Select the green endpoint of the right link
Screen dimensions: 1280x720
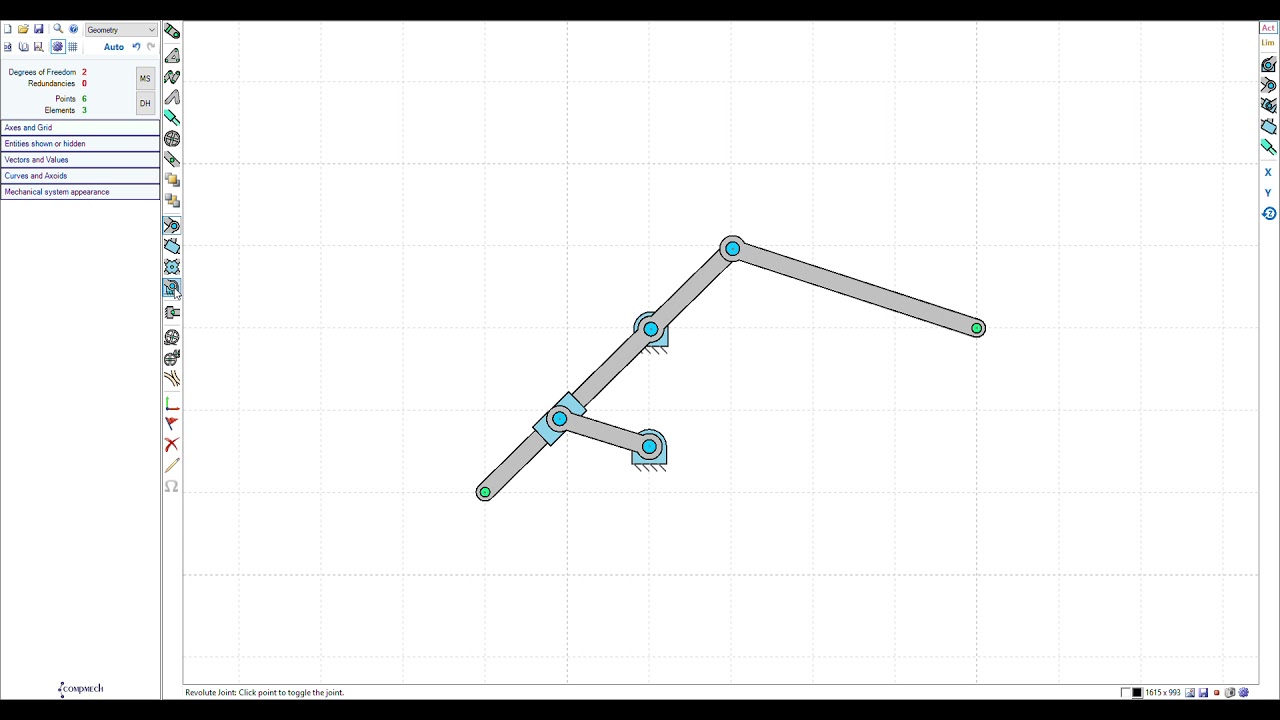coord(977,328)
